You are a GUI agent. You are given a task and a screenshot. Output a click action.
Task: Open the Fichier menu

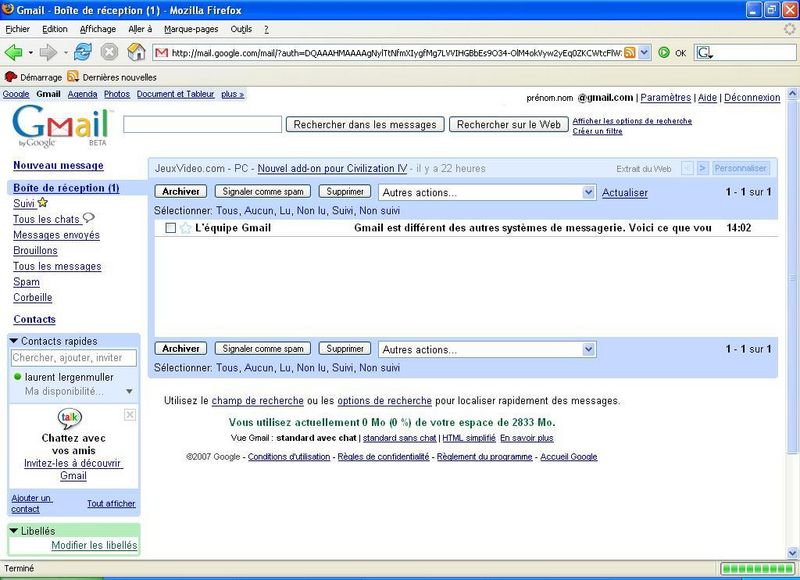pos(17,29)
